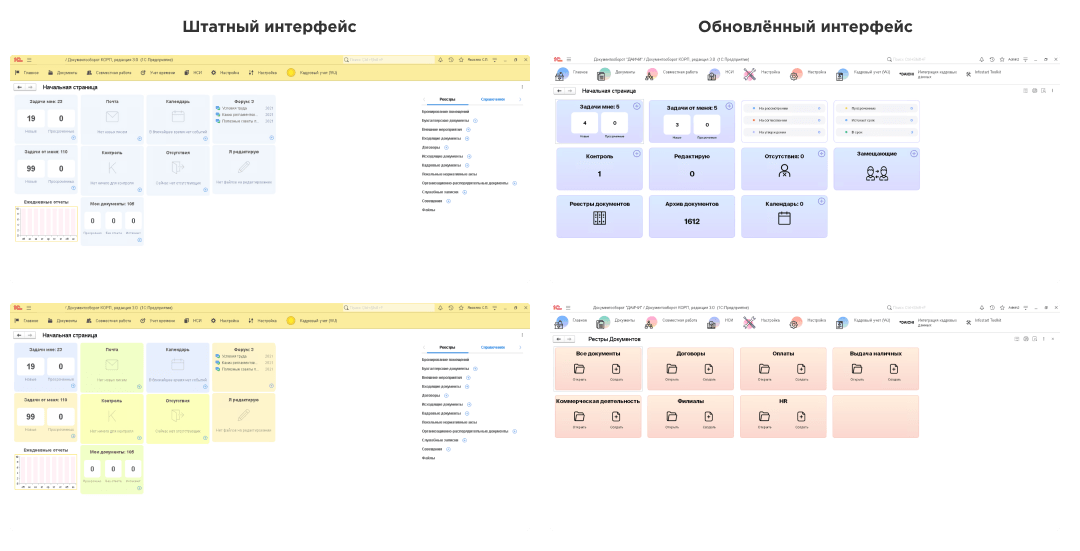Screen dimensions: 1080x551
Task: Select Истекает срок row
Action: (876, 120)
